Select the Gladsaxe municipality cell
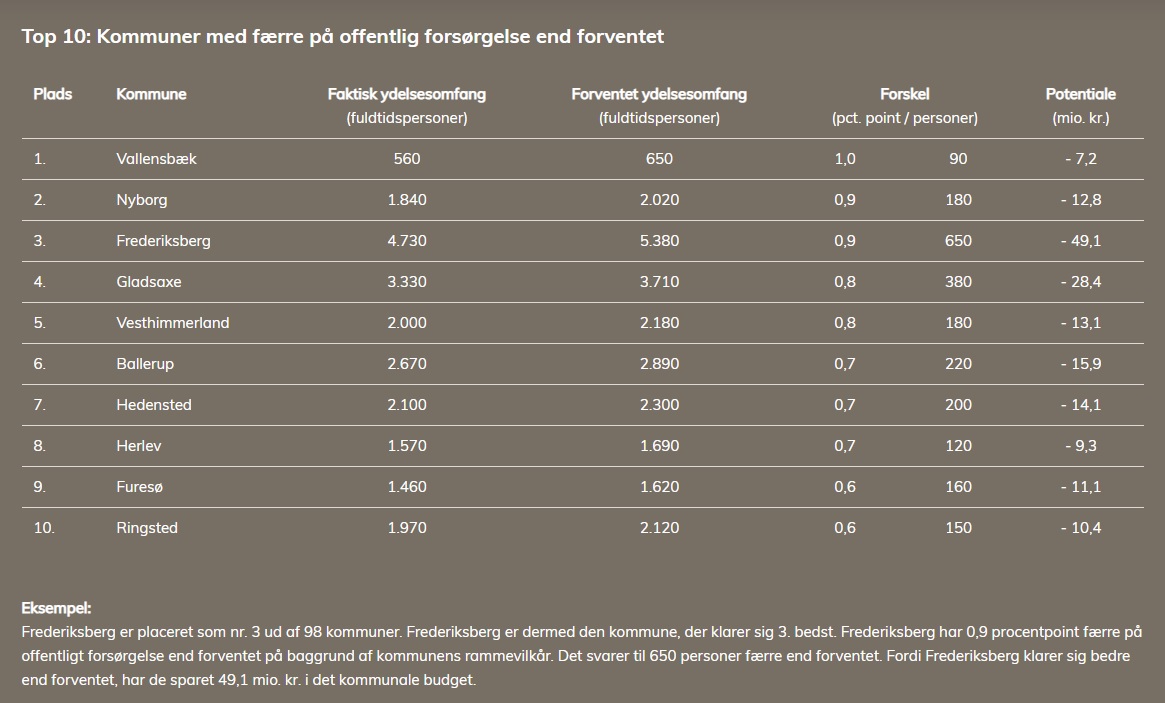This screenshot has width=1165, height=703. coord(149,282)
